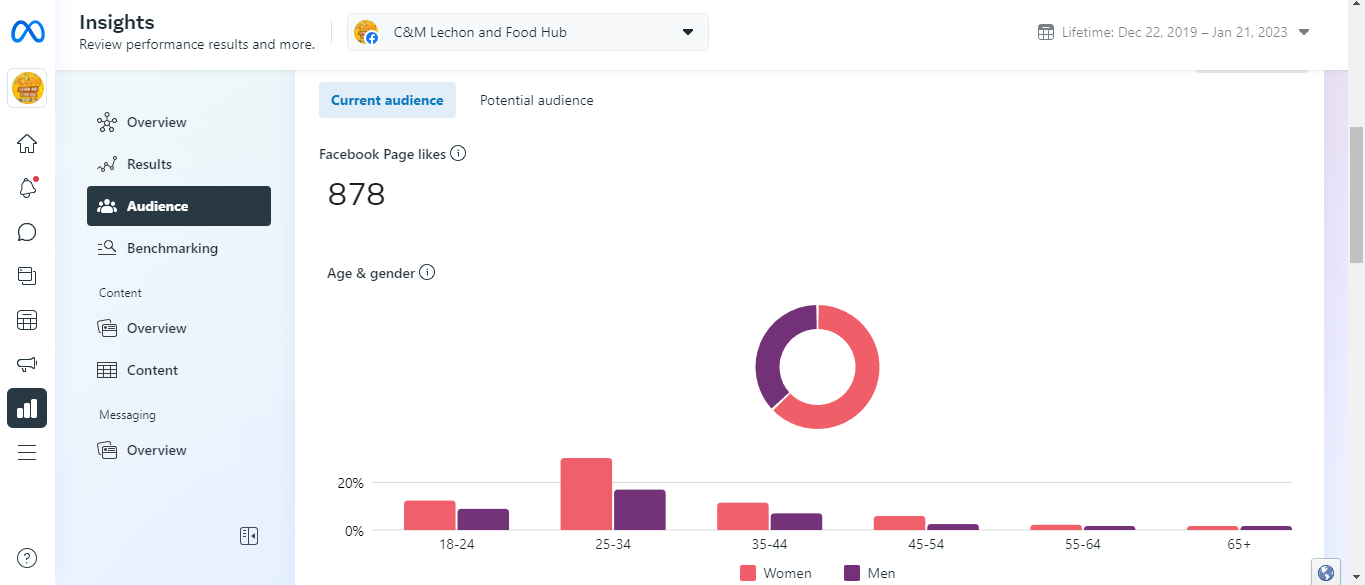Screen dimensions: 1365x585
Task: Open the Notifications bell icon
Action: 27,188
